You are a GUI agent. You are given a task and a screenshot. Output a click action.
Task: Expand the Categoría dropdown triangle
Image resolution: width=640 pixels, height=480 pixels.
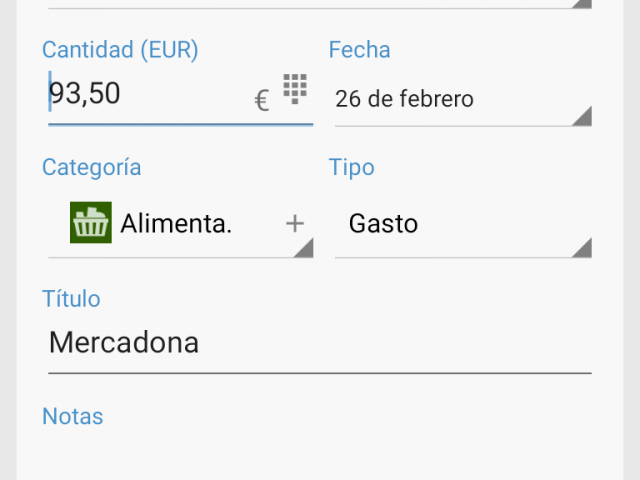[x=303, y=247]
